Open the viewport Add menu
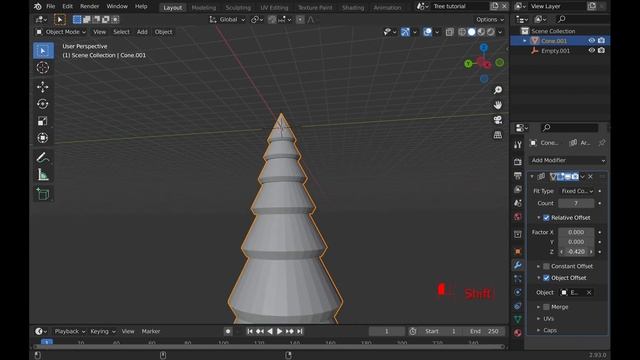 click(x=142, y=32)
